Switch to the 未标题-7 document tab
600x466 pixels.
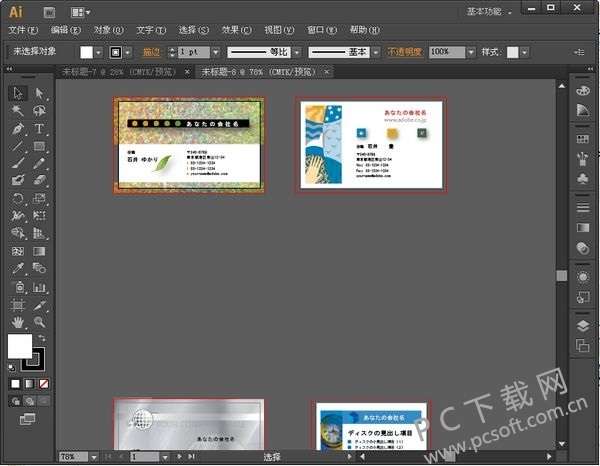119,72
